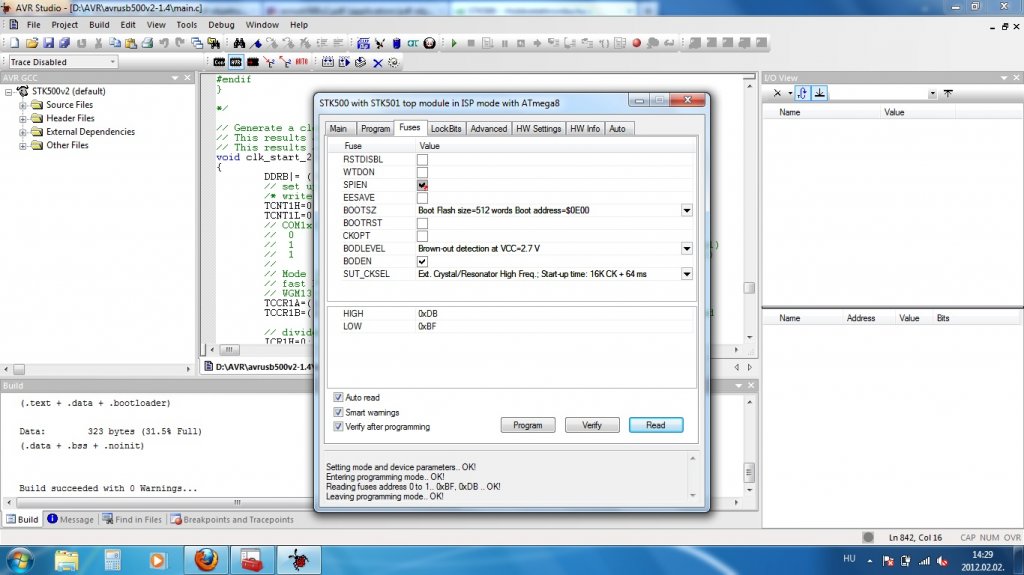The width and height of the screenshot is (1024, 575).
Task: Toggle the RSTDISBL fuse checkbox
Action: click(423, 159)
